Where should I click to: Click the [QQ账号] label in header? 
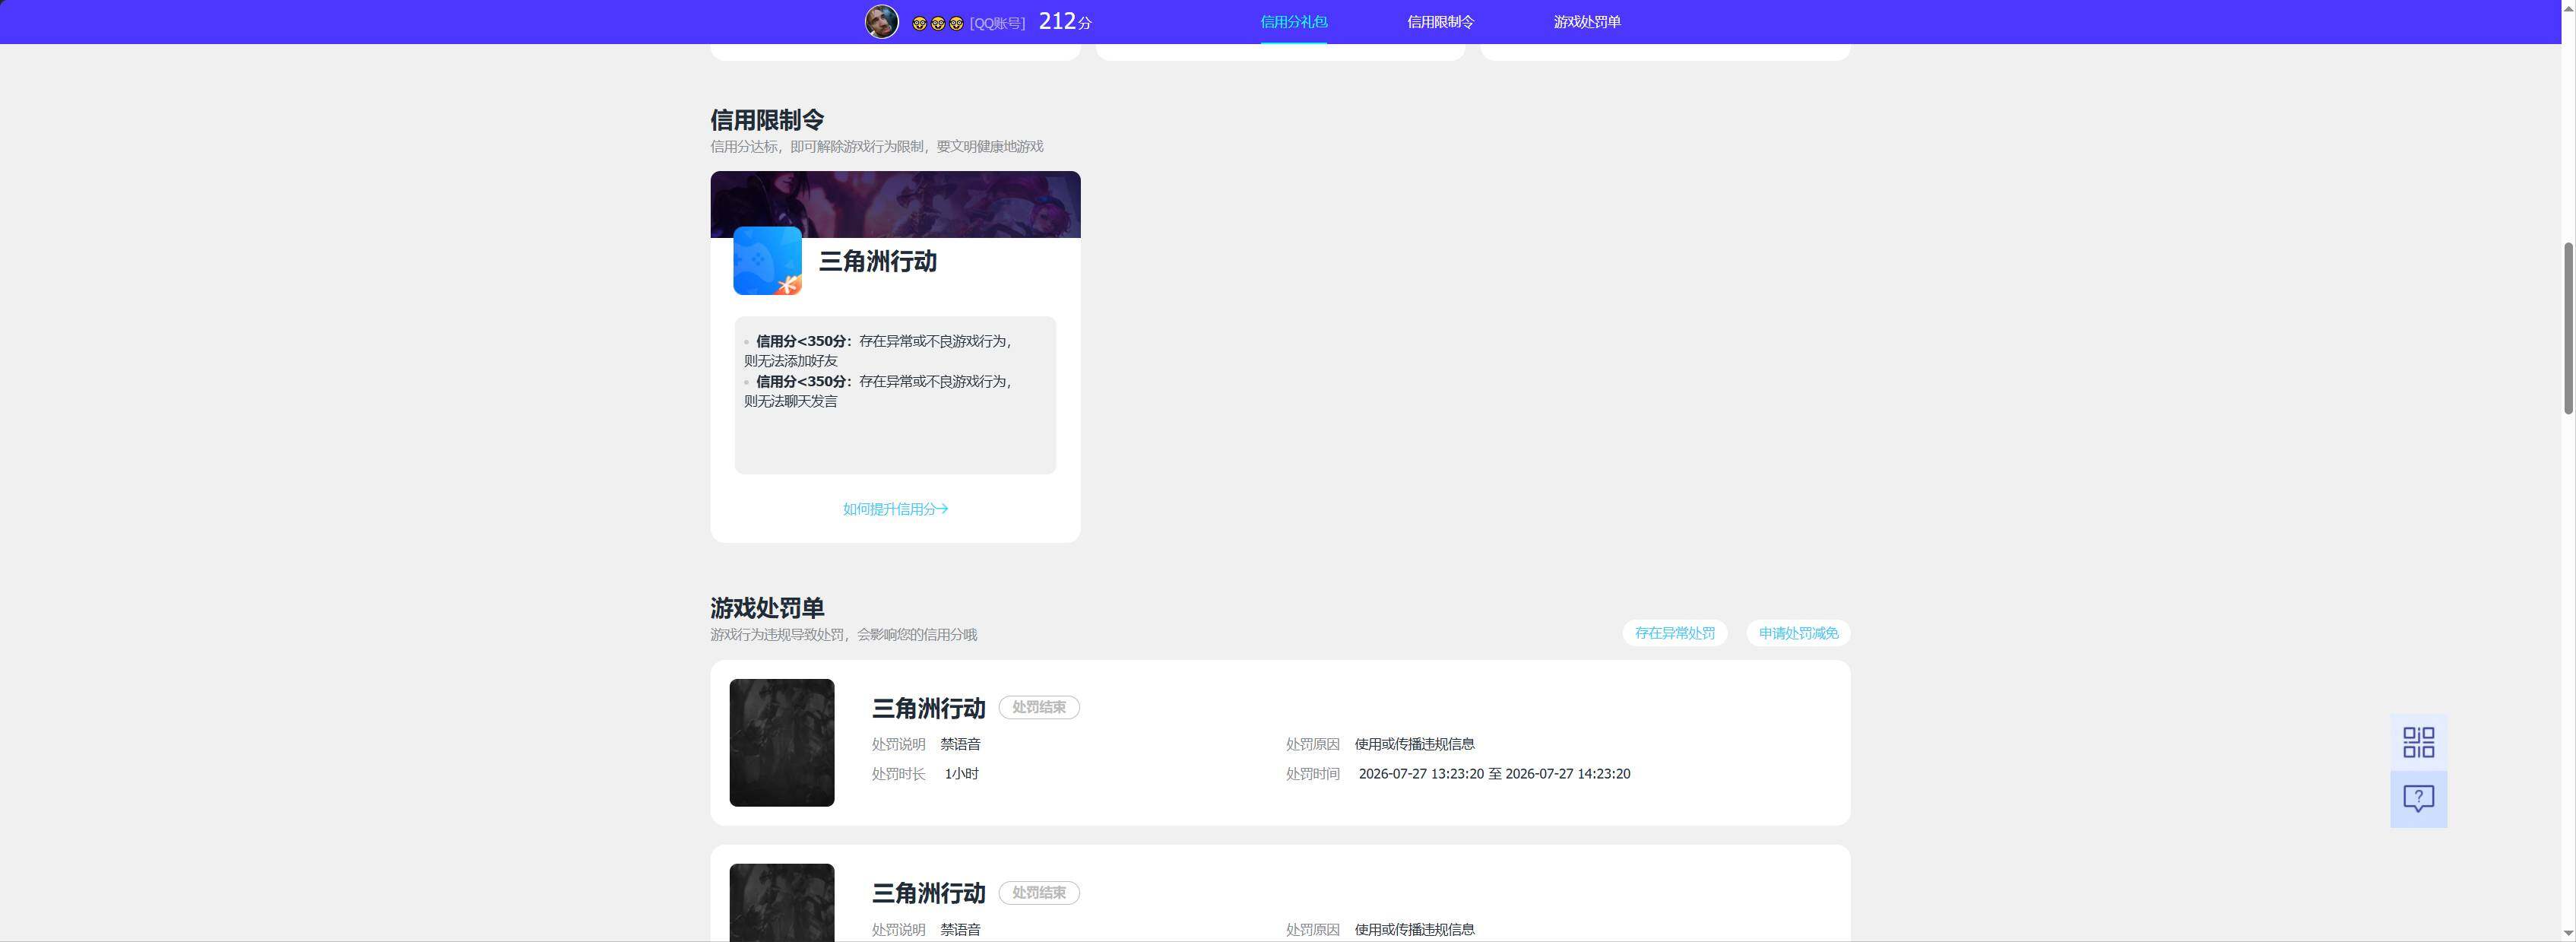point(997,23)
